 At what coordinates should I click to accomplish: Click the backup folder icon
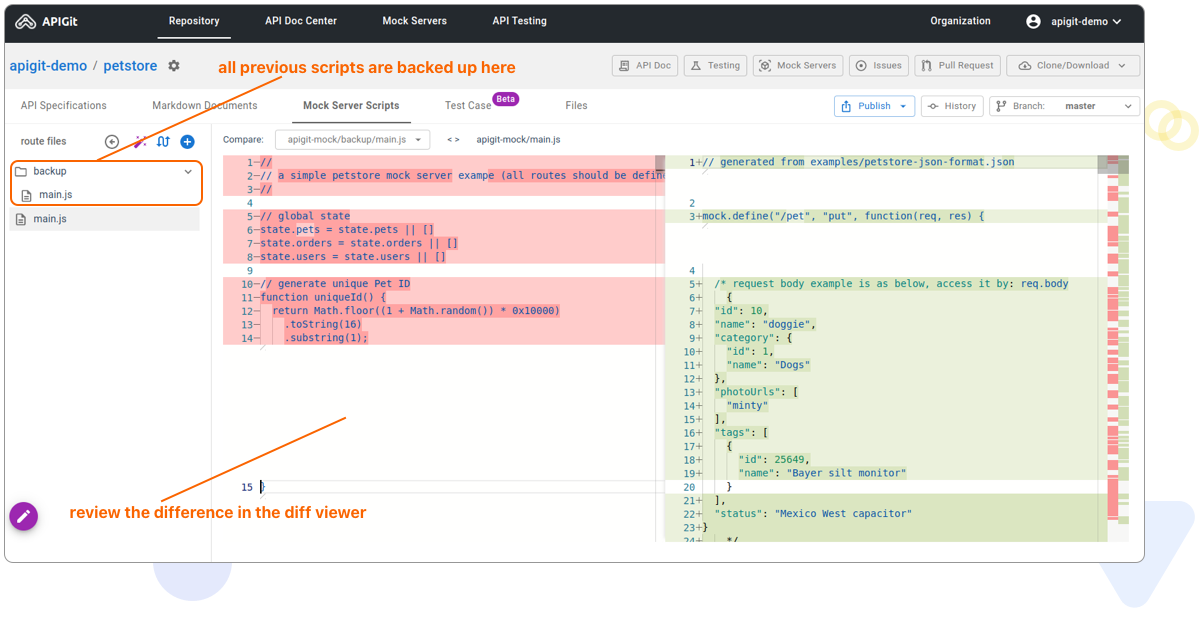(x=21, y=172)
